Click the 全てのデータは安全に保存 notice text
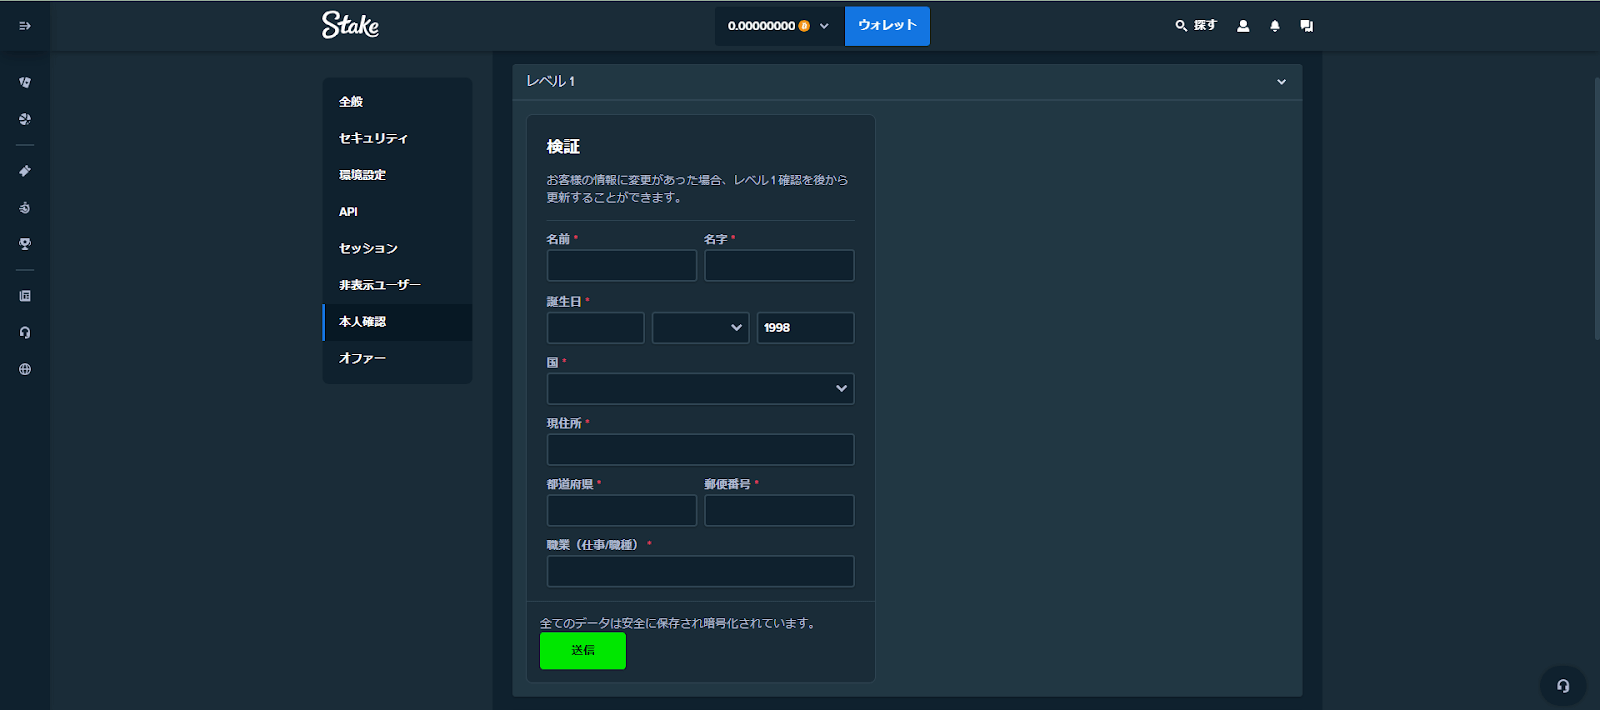 click(680, 623)
